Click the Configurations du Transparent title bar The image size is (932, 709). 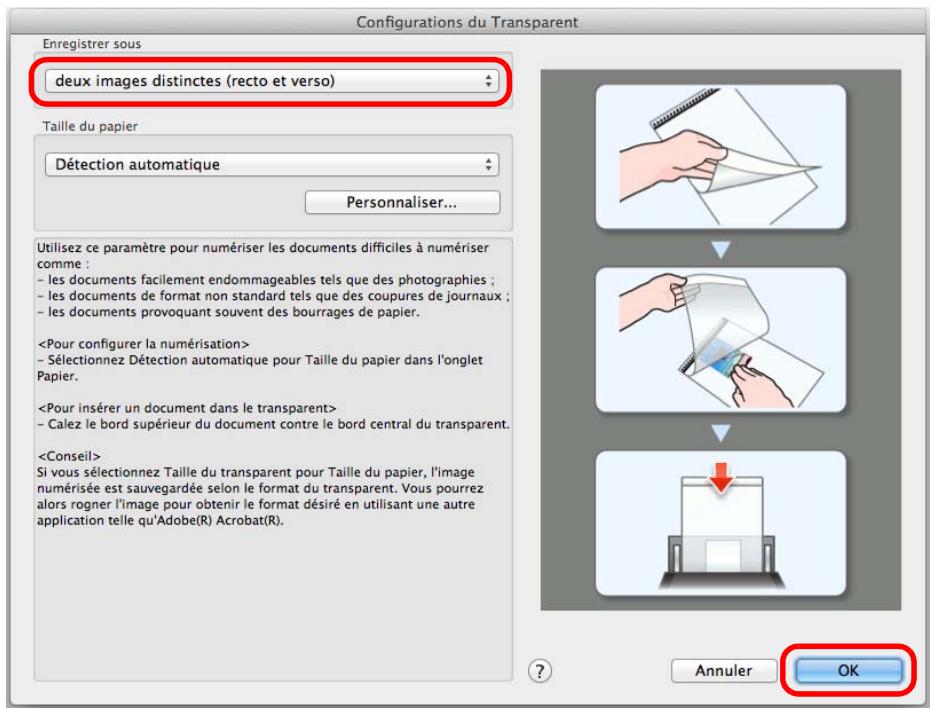[x=467, y=22]
